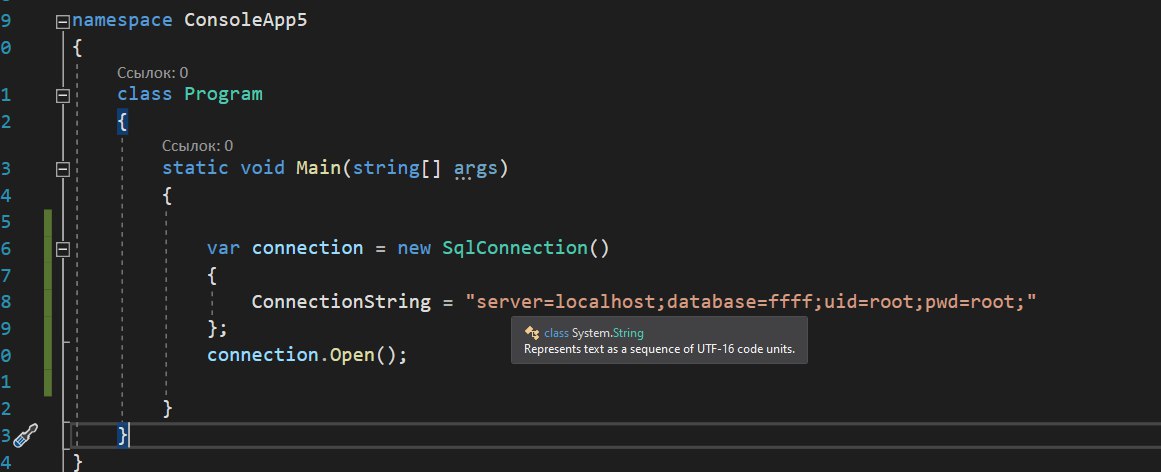Open the screwdriver quick actions icon
The height and width of the screenshot is (472, 1161).
pyautogui.click(x=25, y=436)
